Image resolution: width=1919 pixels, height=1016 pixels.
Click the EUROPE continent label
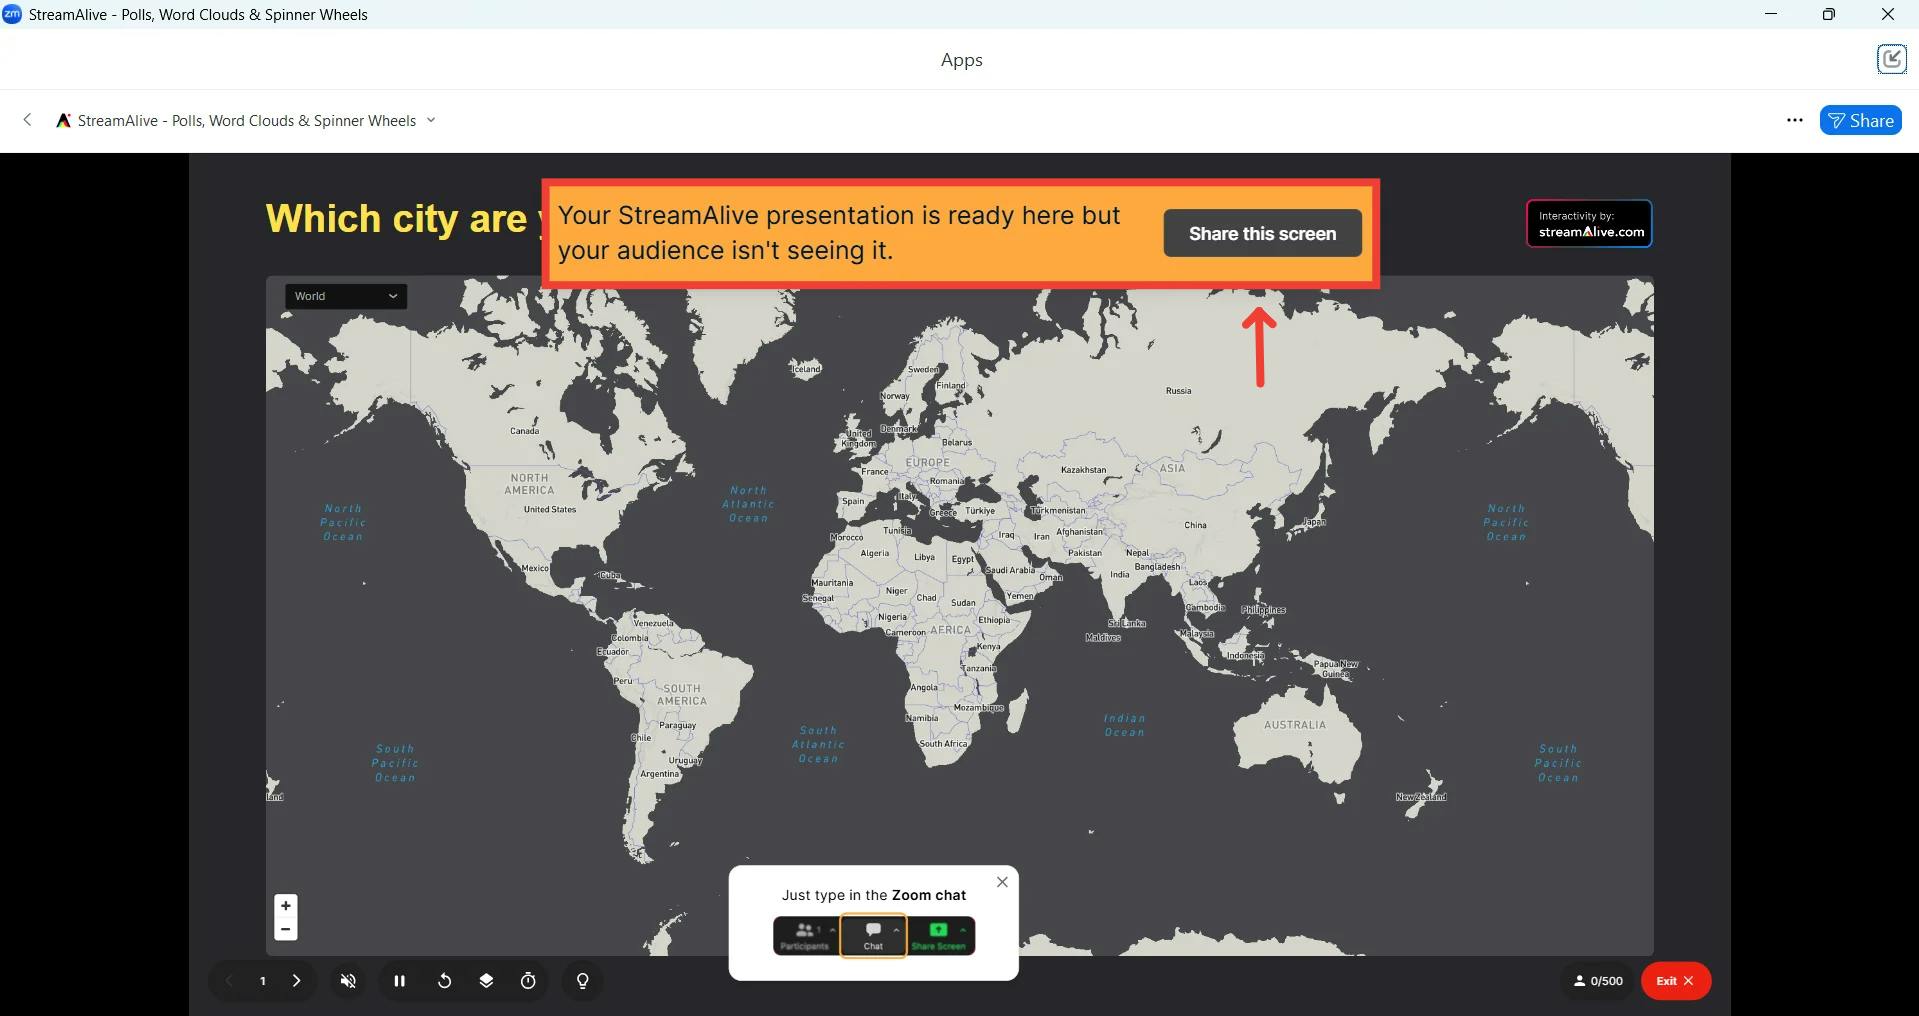pos(928,463)
